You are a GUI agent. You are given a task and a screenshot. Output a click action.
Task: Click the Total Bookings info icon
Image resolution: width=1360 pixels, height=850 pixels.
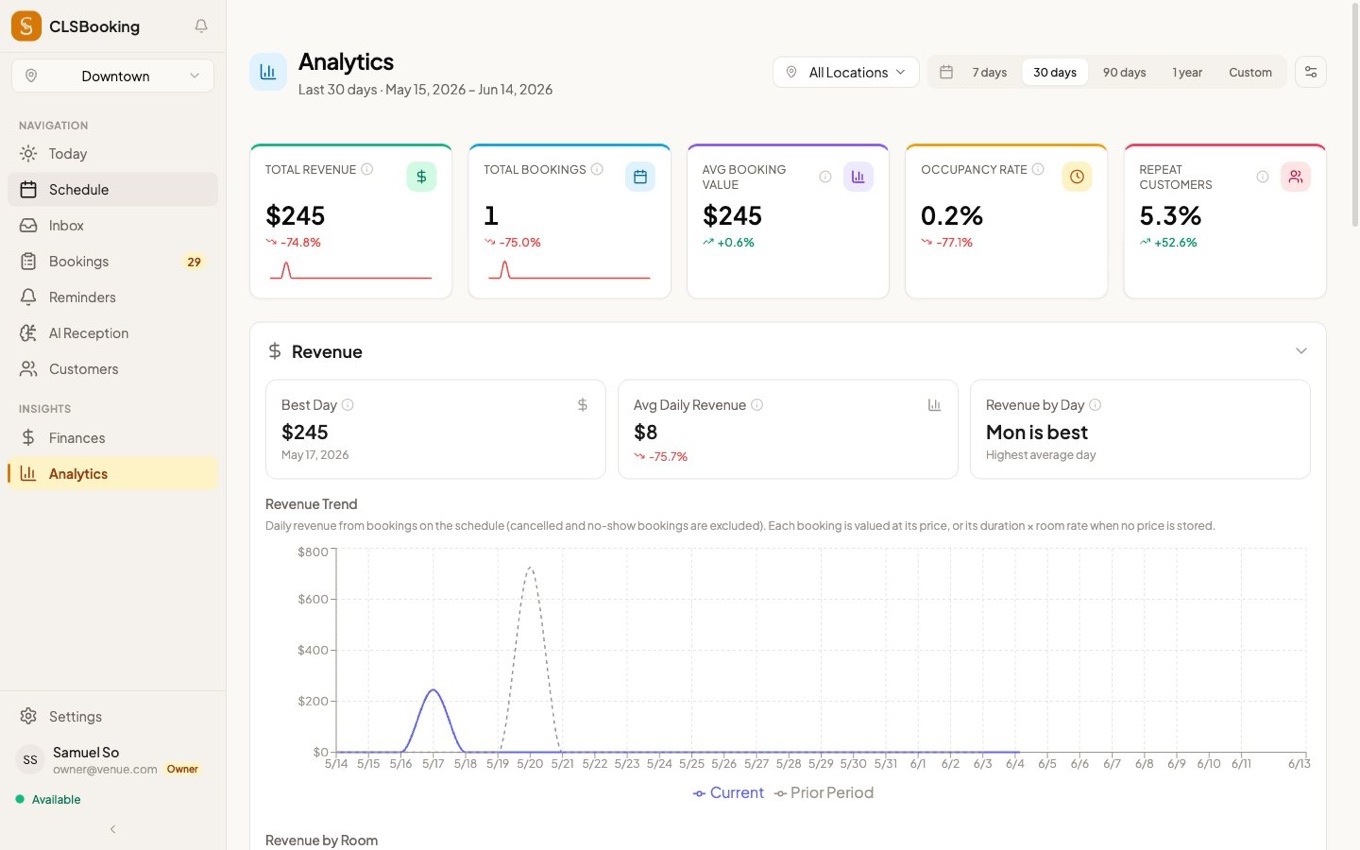(597, 169)
